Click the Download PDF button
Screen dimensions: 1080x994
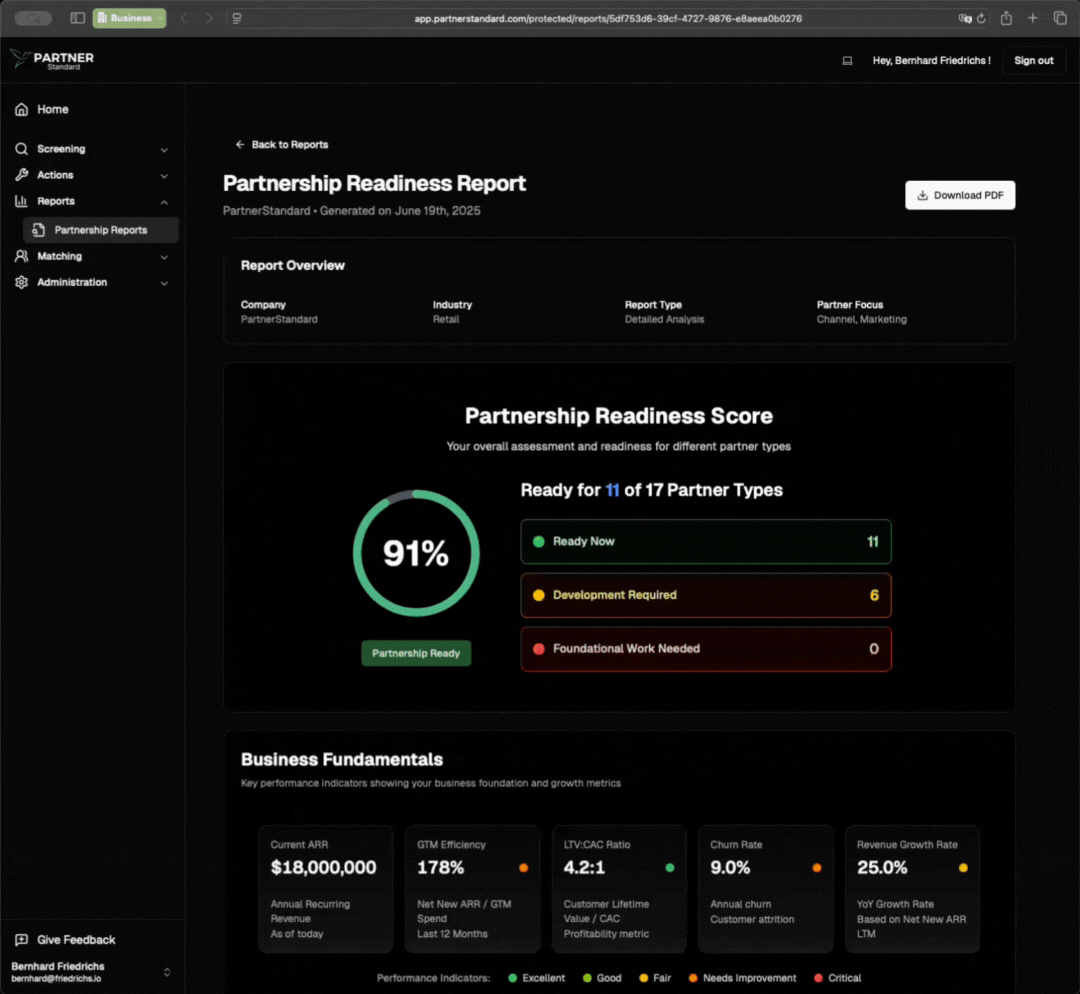pos(959,196)
